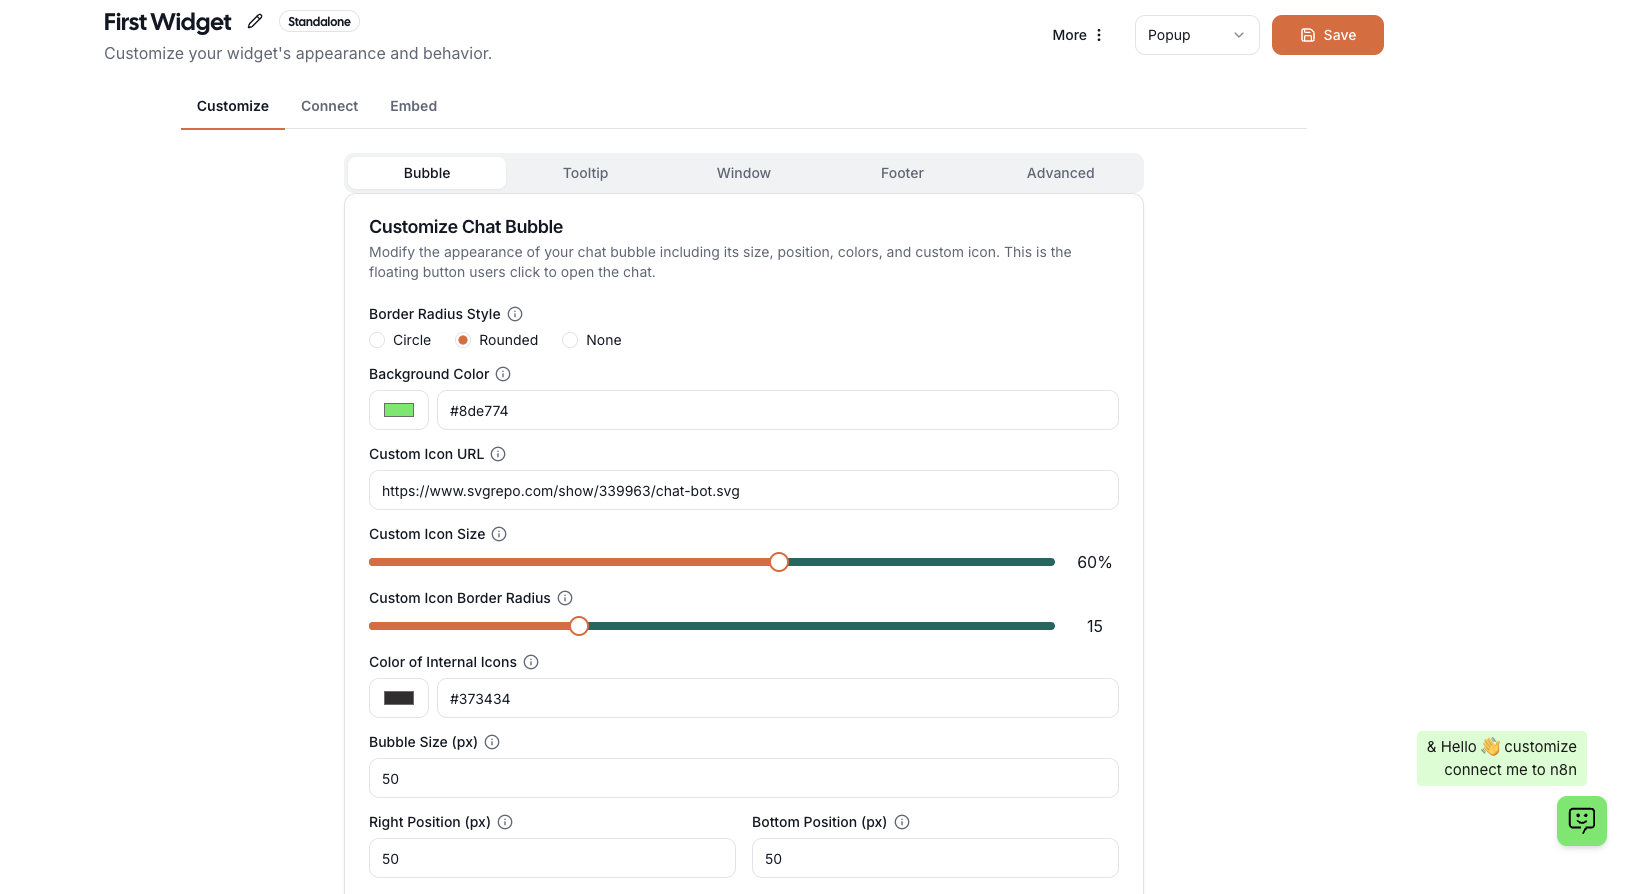Click info icon next to Background Color
The width and height of the screenshot is (1651, 894).
(x=503, y=374)
